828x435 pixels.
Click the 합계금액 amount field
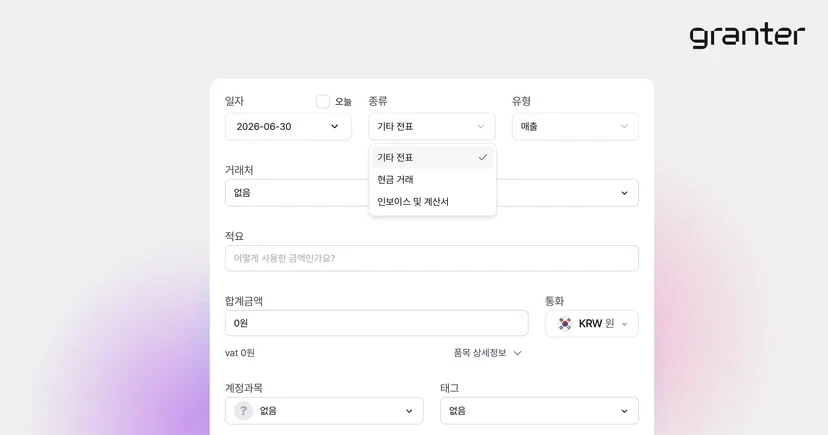377,323
